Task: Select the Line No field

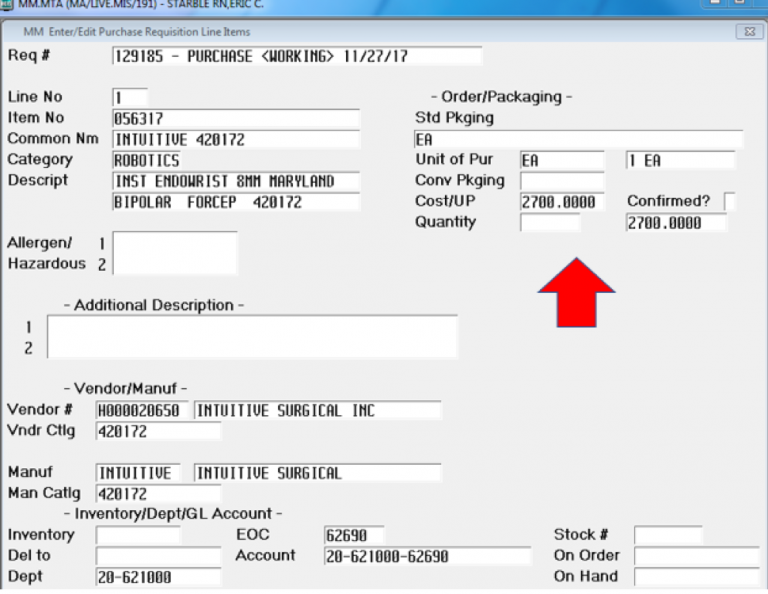Action: tap(130, 97)
